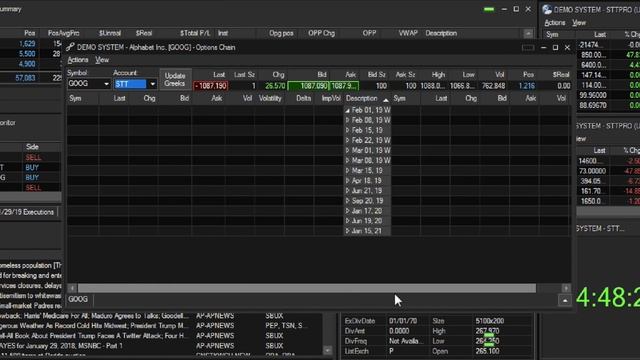The image size is (640, 360).
Task: Click the 14600 Last value in STTPRO
Action: (x=588, y=161)
